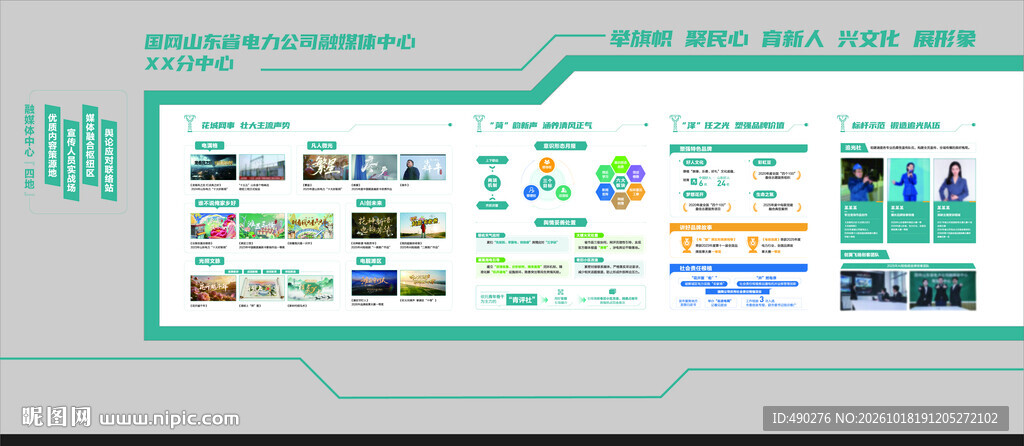Click the pylon icon beside 花城网事 heading
The height and width of the screenshot is (446, 1024).
(191, 124)
